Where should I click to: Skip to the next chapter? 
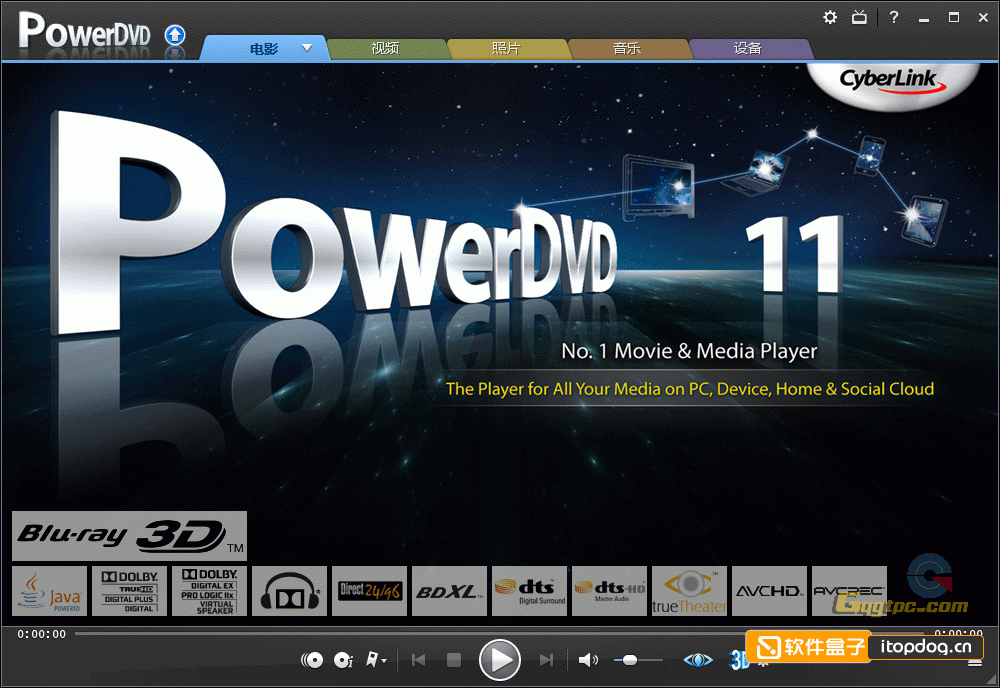[546, 660]
